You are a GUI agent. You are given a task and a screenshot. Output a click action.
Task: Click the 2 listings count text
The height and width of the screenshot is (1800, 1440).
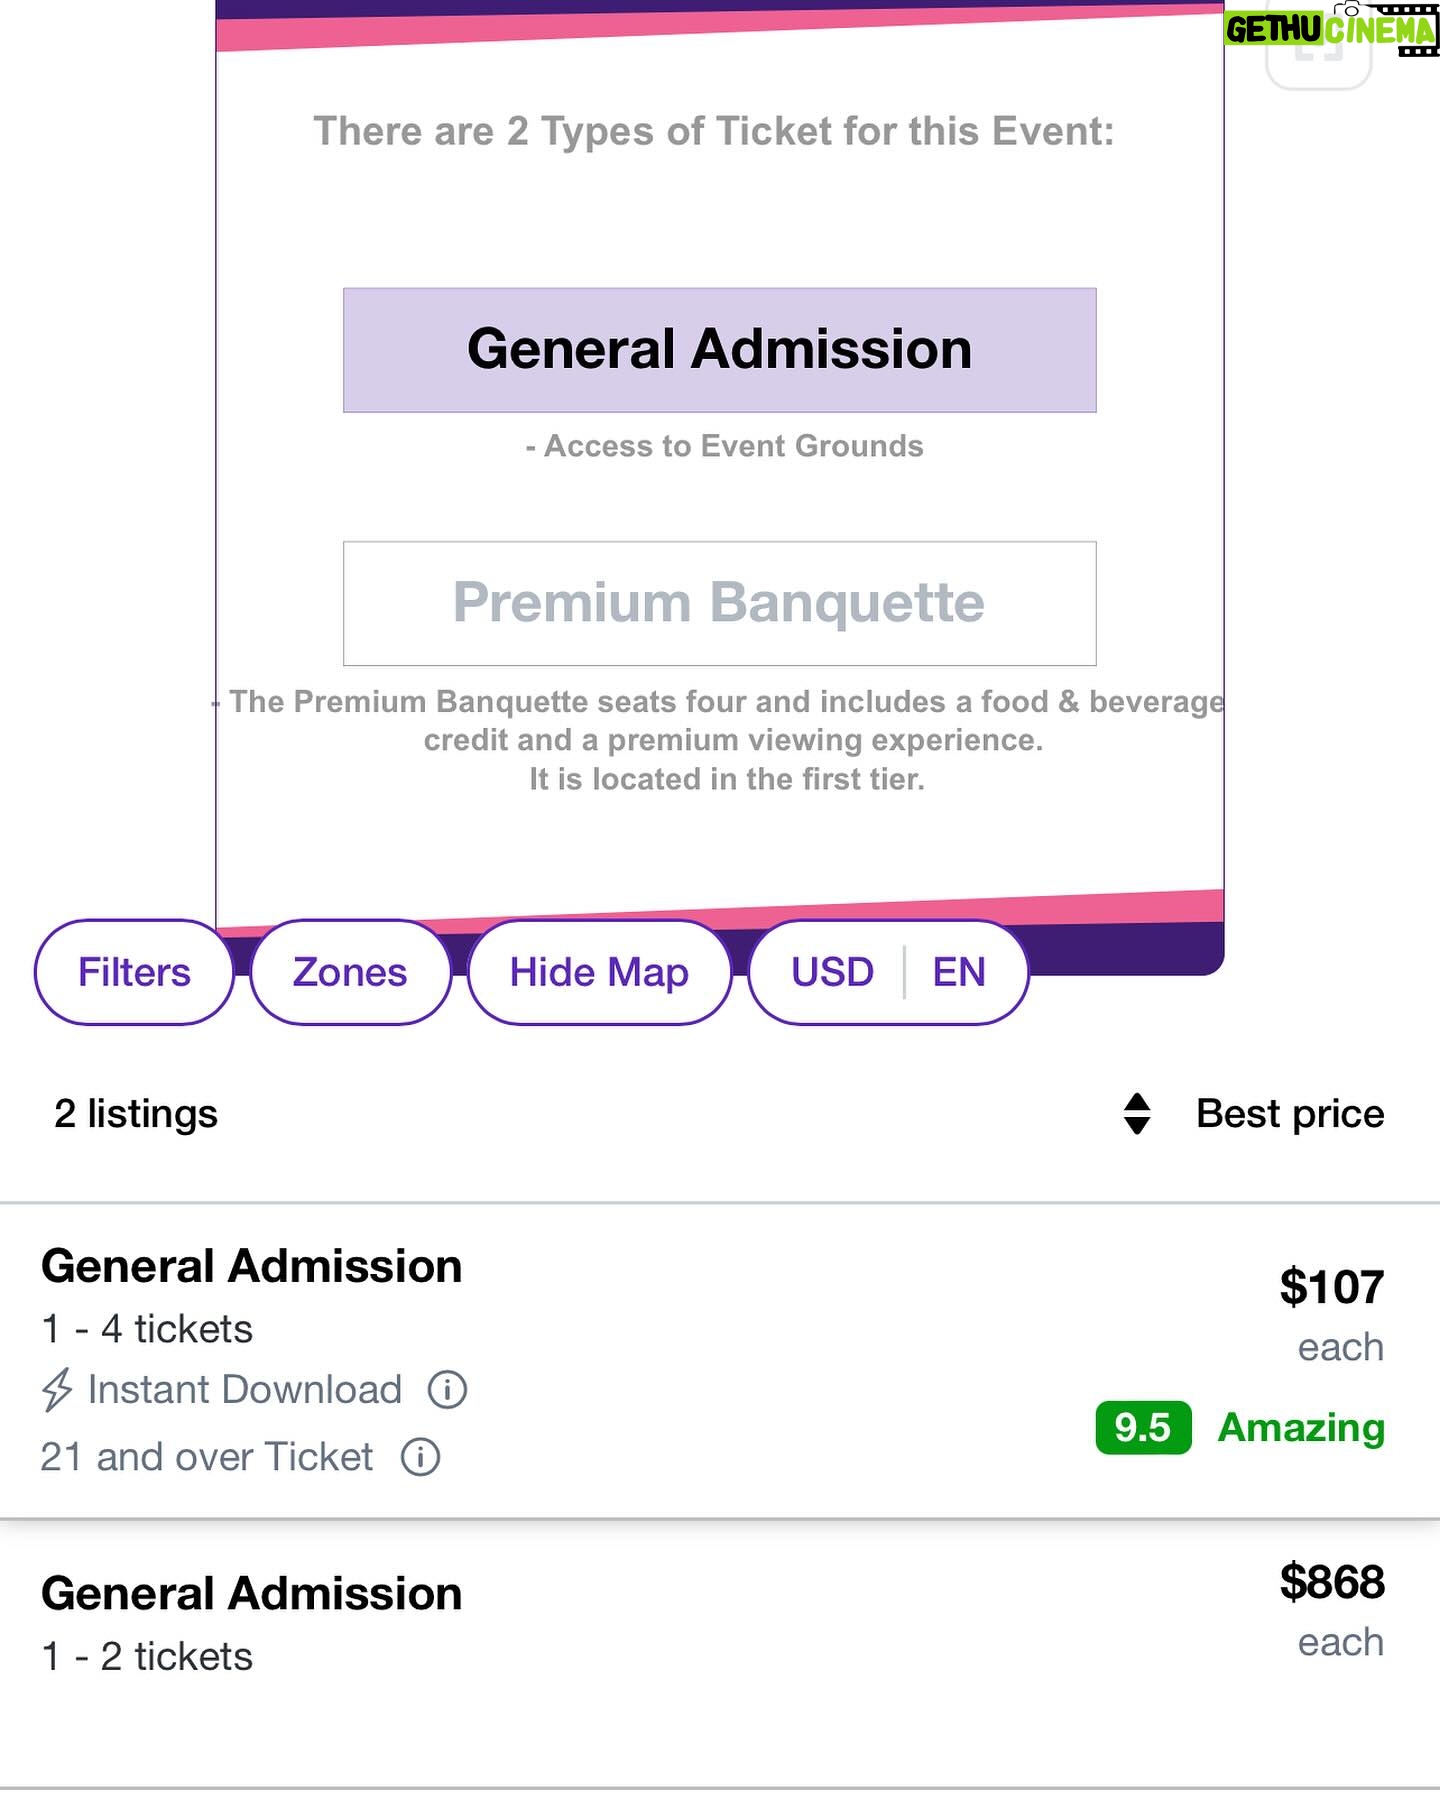pyautogui.click(x=136, y=1114)
